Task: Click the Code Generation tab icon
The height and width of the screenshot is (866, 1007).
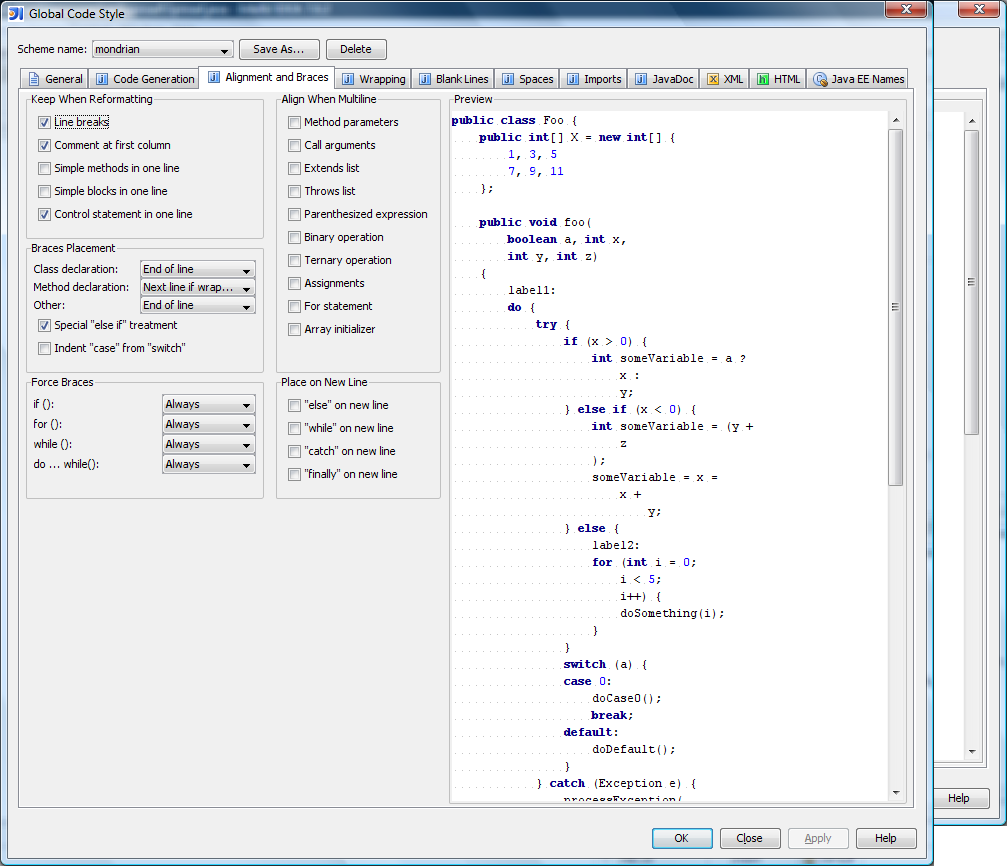Action: pos(102,79)
